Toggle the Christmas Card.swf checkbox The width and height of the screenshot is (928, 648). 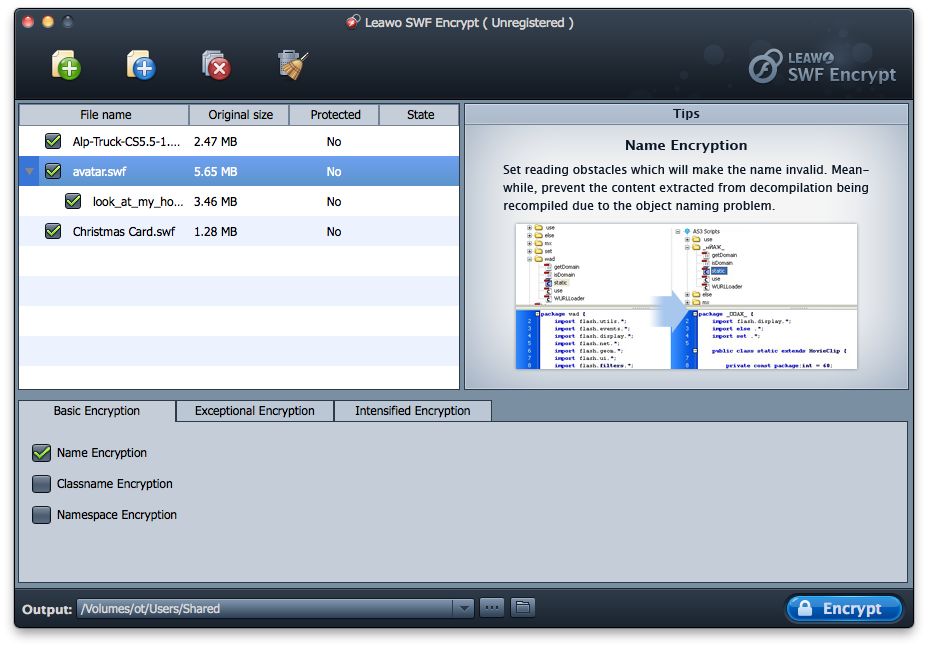pyautogui.click(x=53, y=232)
